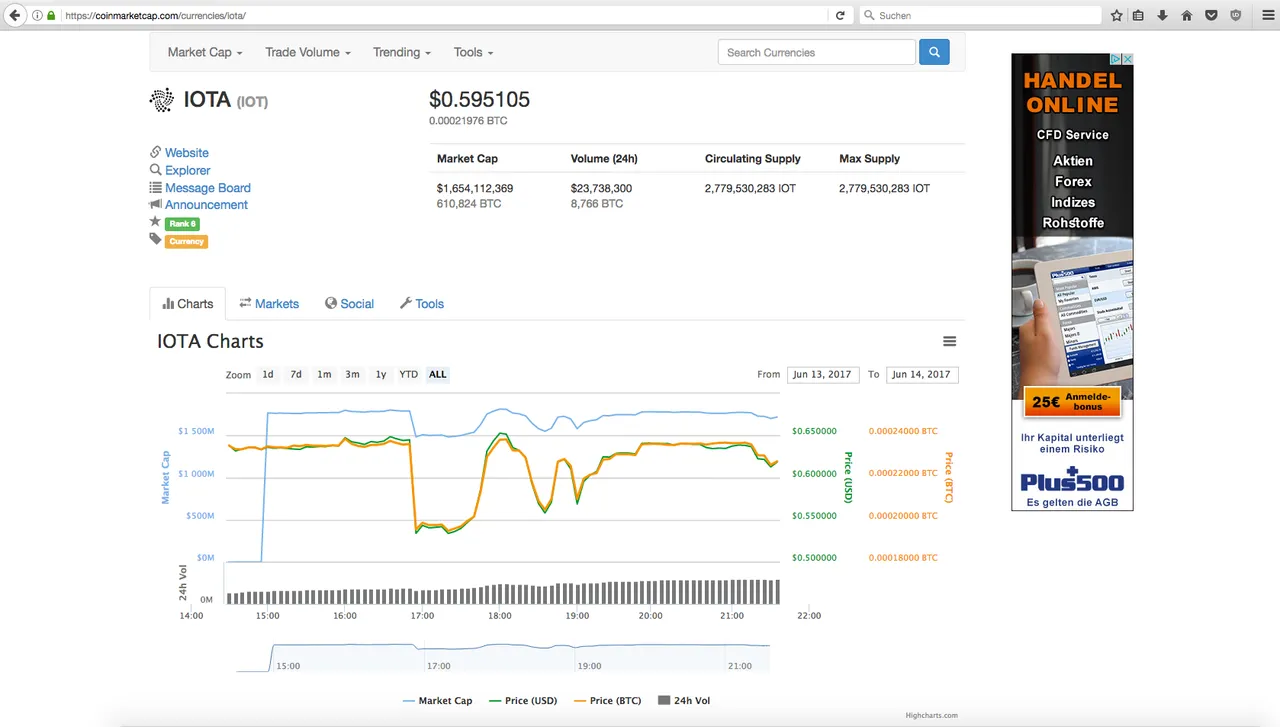Open the Tools navbar dropdown
This screenshot has width=1280, height=727.
473,52
